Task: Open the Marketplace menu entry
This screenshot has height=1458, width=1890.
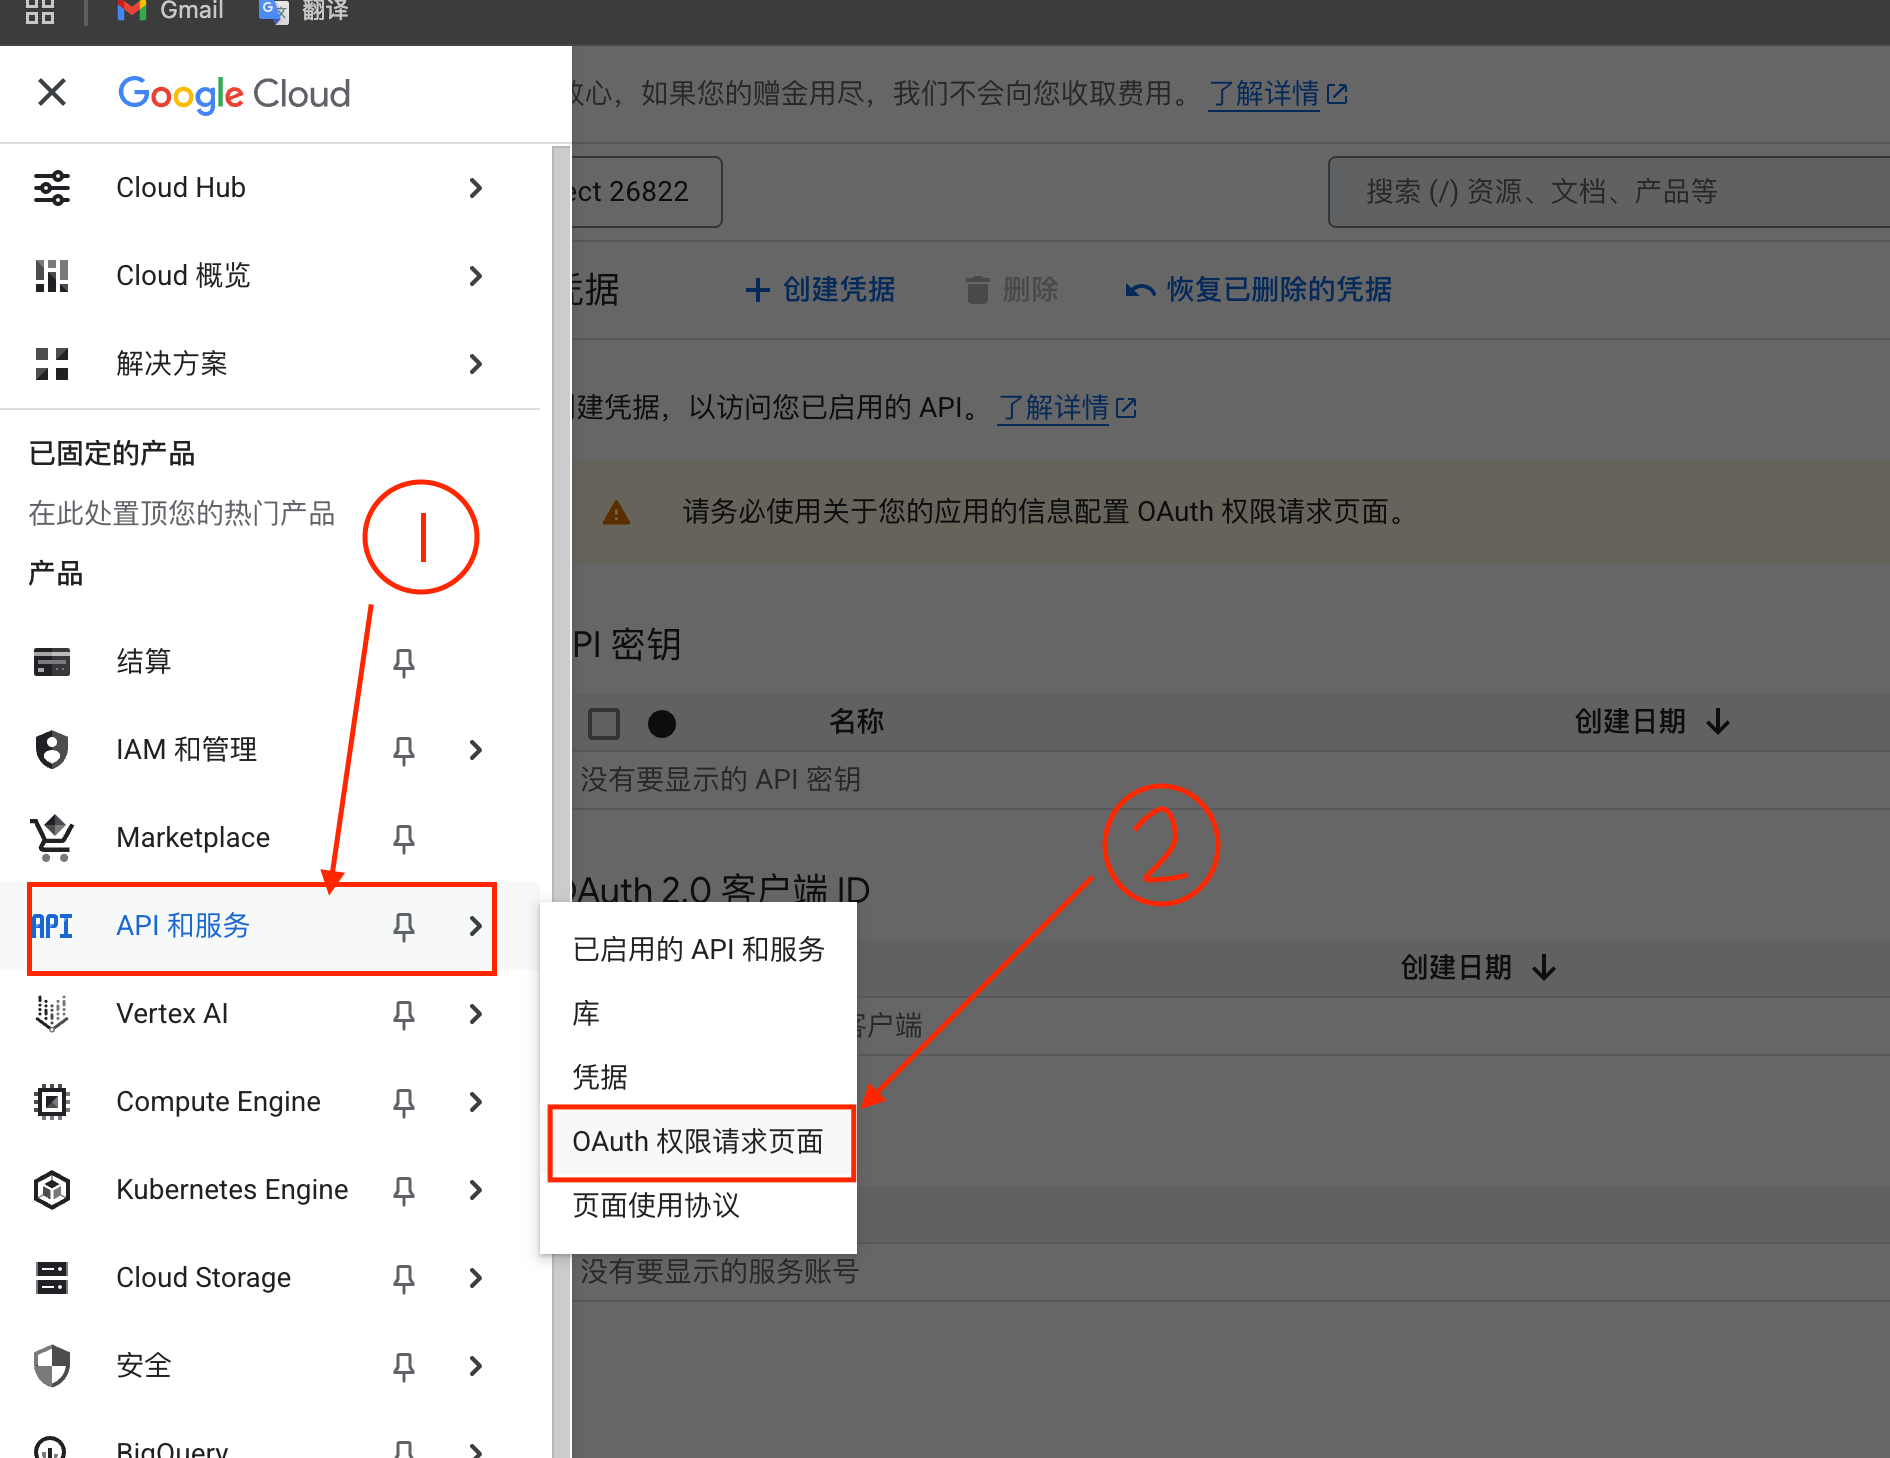Action: pos(193,838)
